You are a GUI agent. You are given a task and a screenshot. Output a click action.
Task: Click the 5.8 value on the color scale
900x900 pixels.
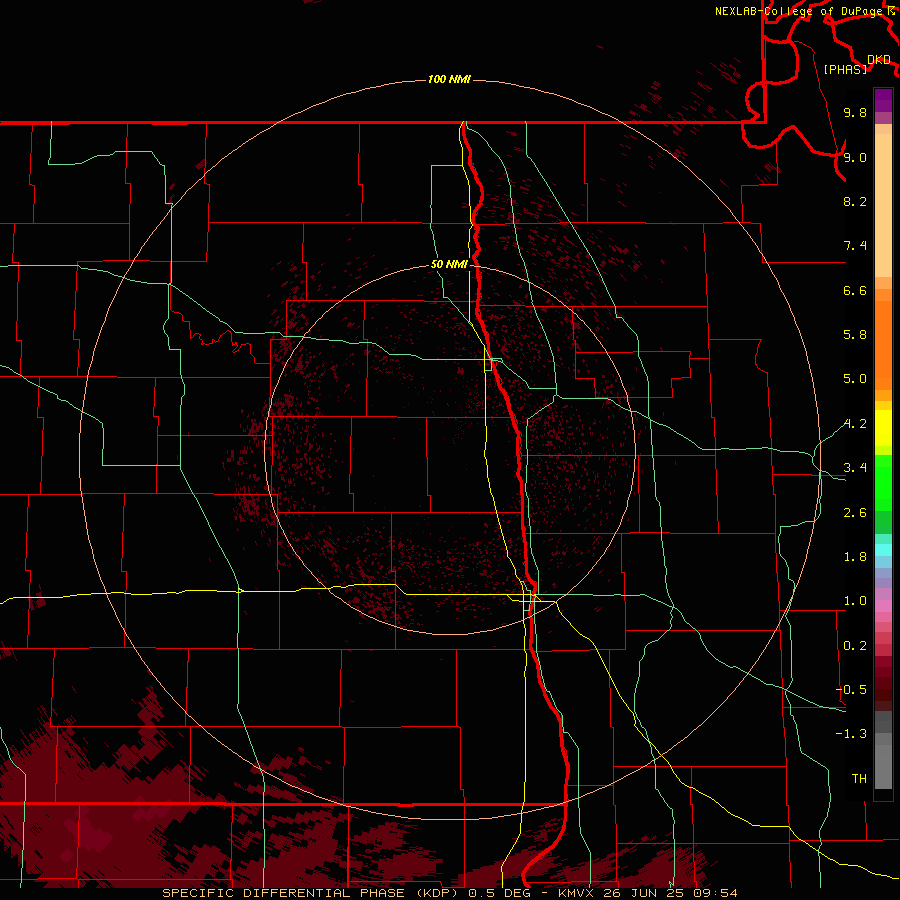[855, 335]
